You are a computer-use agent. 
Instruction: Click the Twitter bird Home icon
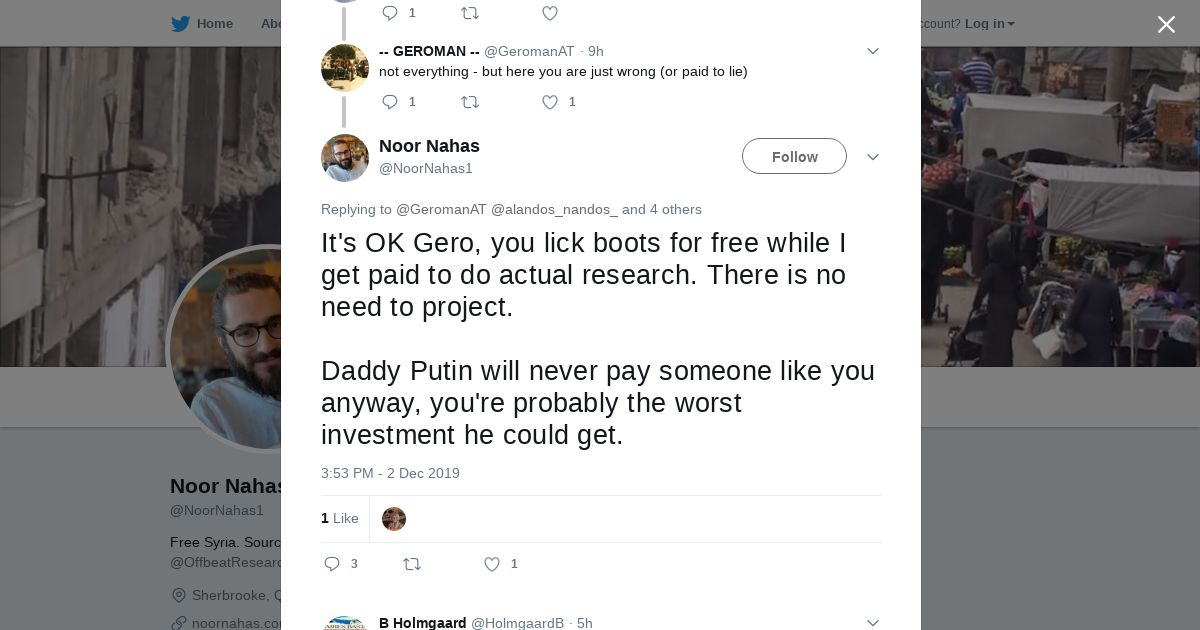180,24
